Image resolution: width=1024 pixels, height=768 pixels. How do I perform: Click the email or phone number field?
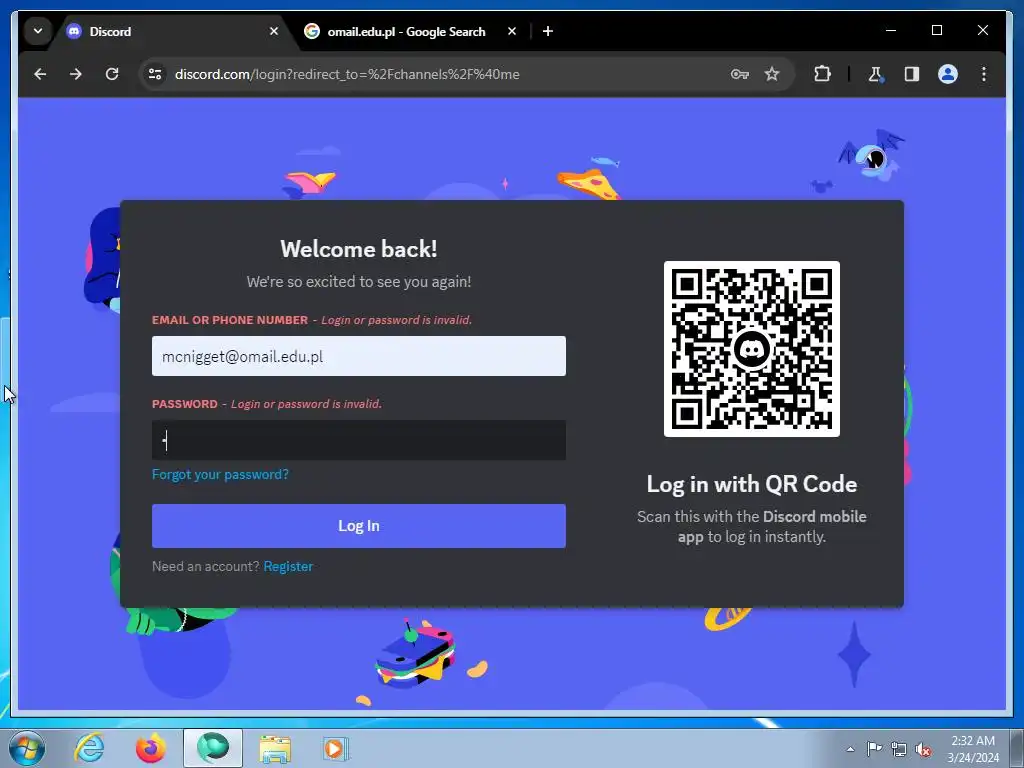point(359,356)
